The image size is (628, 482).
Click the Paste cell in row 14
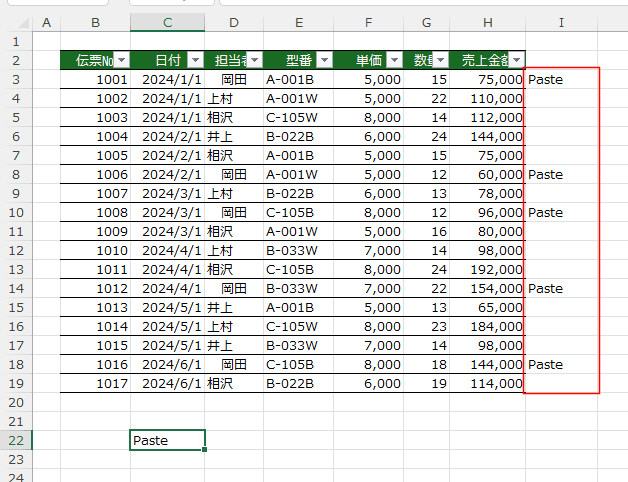click(562, 288)
